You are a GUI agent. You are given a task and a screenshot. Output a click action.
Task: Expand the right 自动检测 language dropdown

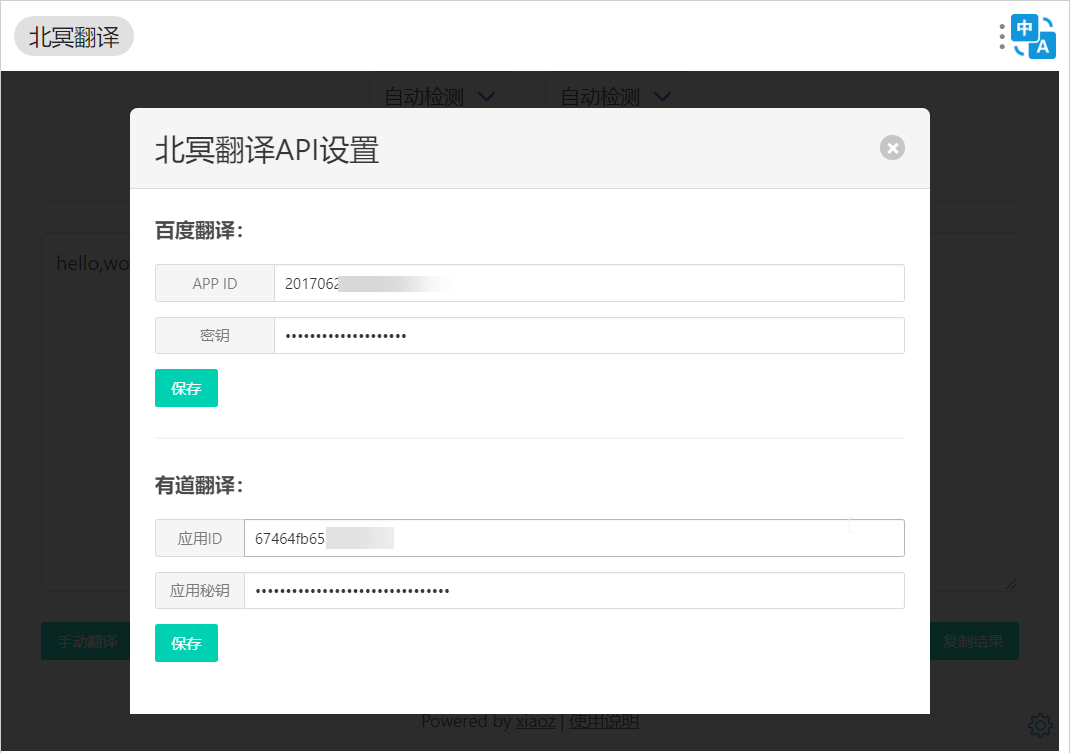[616, 96]
